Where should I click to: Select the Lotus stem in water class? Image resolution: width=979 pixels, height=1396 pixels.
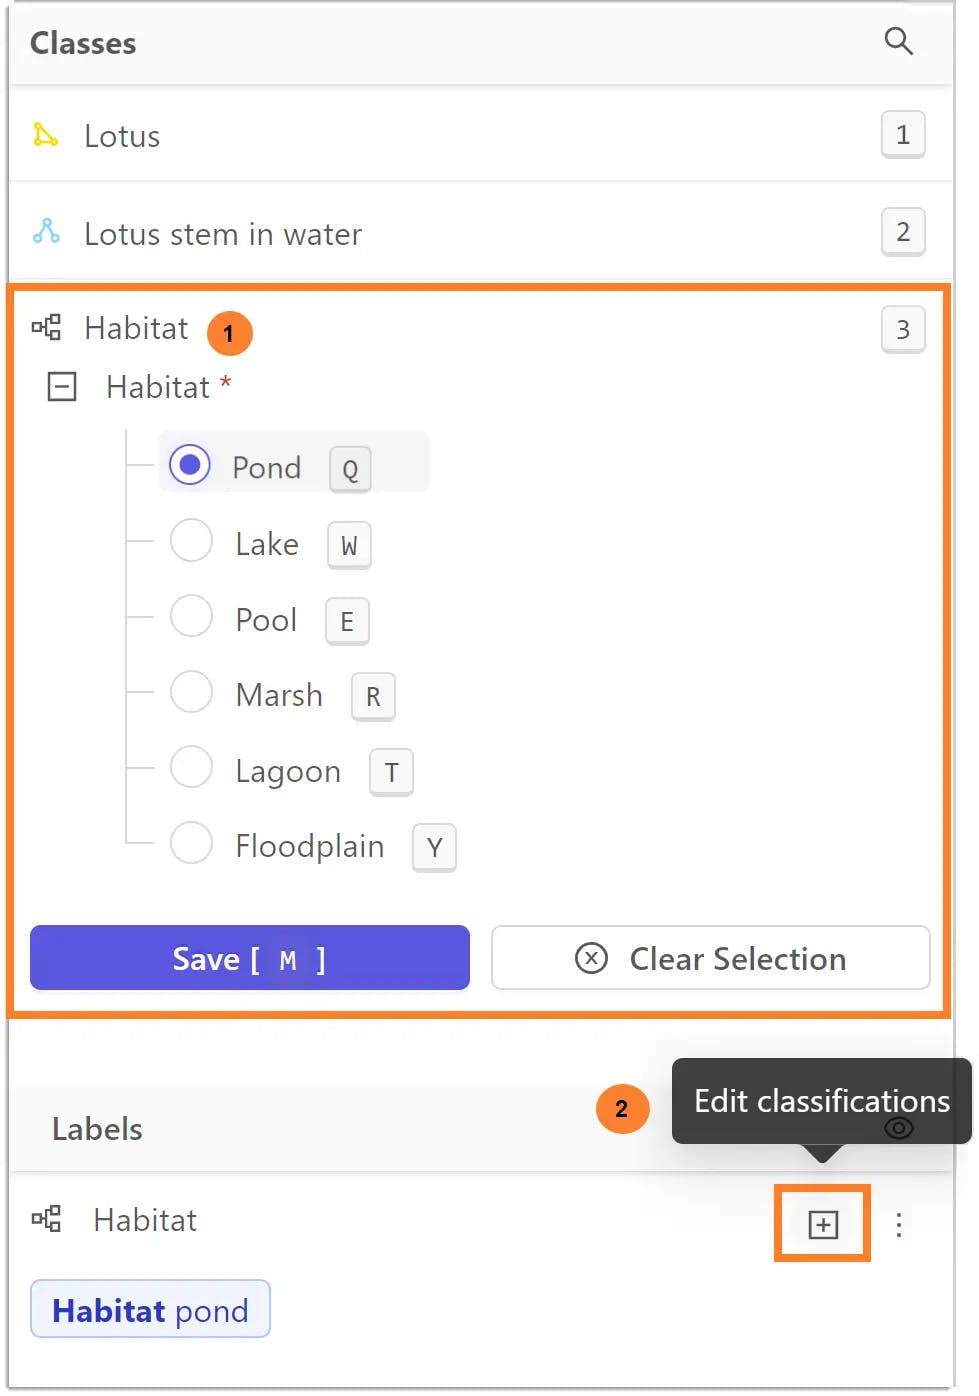coord(480,232)
